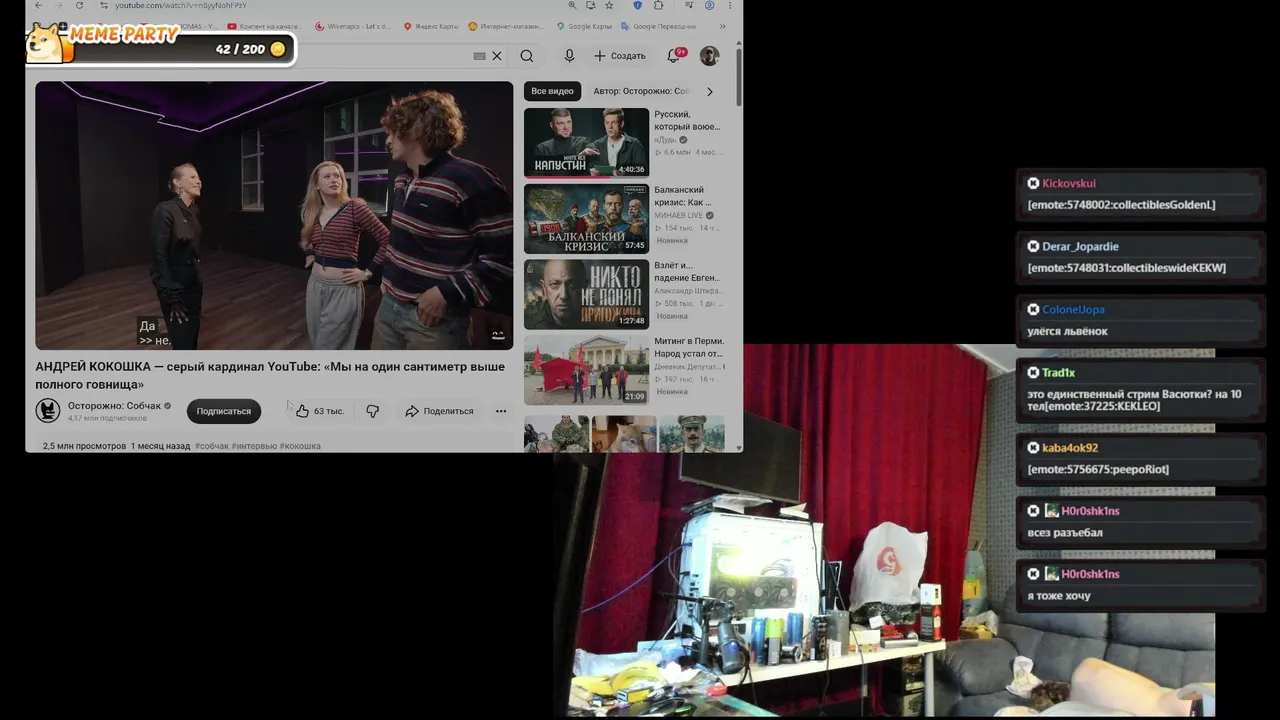Open the #интервью hashtag link
This screenshot has height=720, width=1280.
(254, 446)
